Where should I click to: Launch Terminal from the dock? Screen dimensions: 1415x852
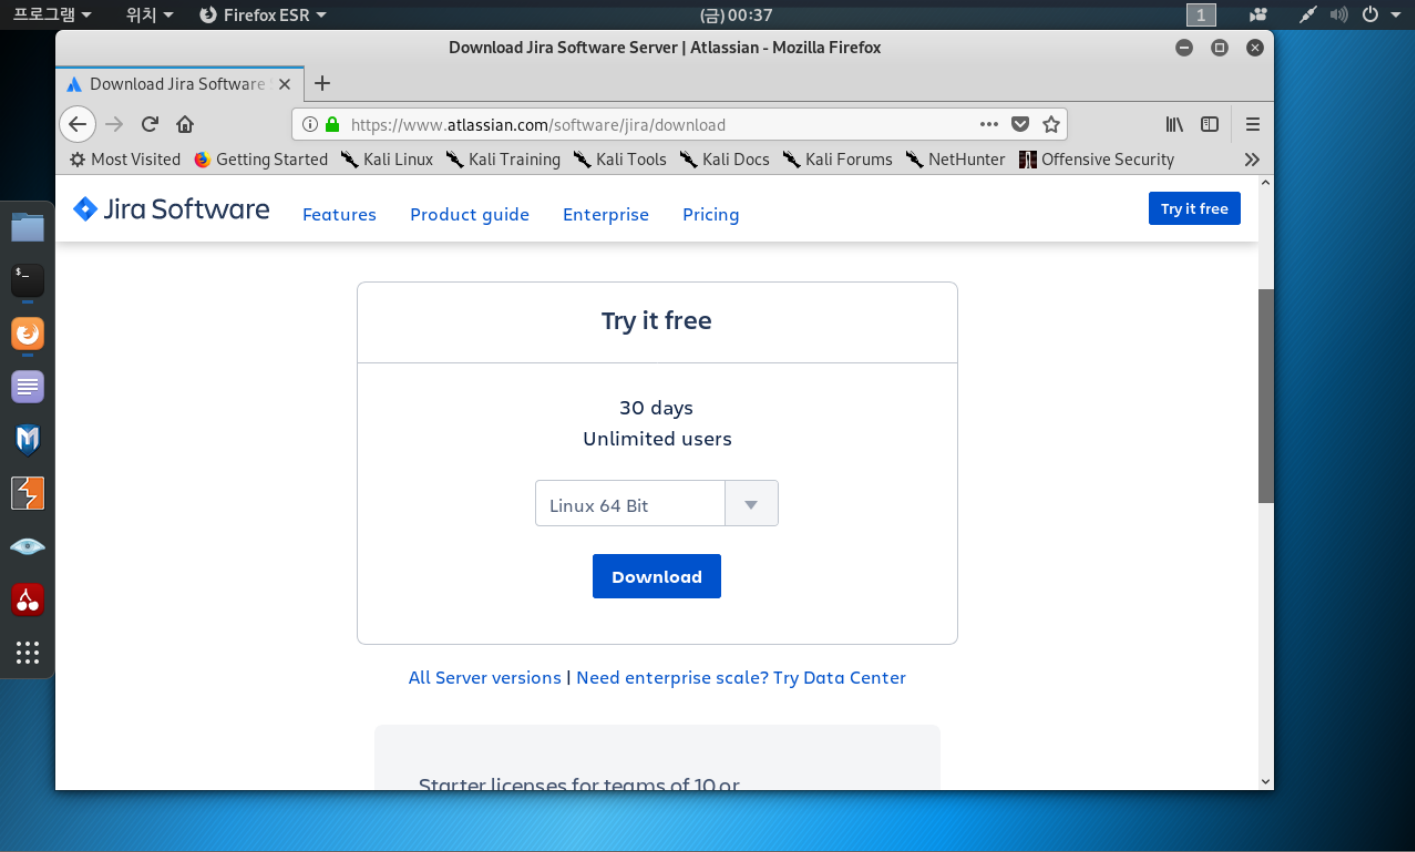27,281
